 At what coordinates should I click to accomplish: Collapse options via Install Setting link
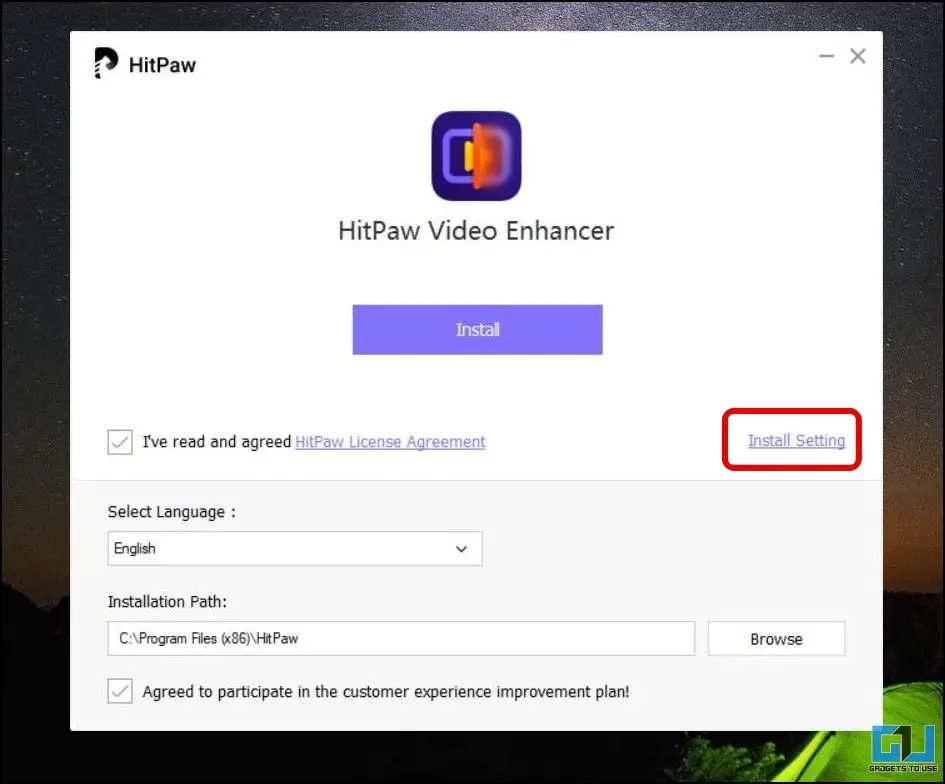click(796, 441)
